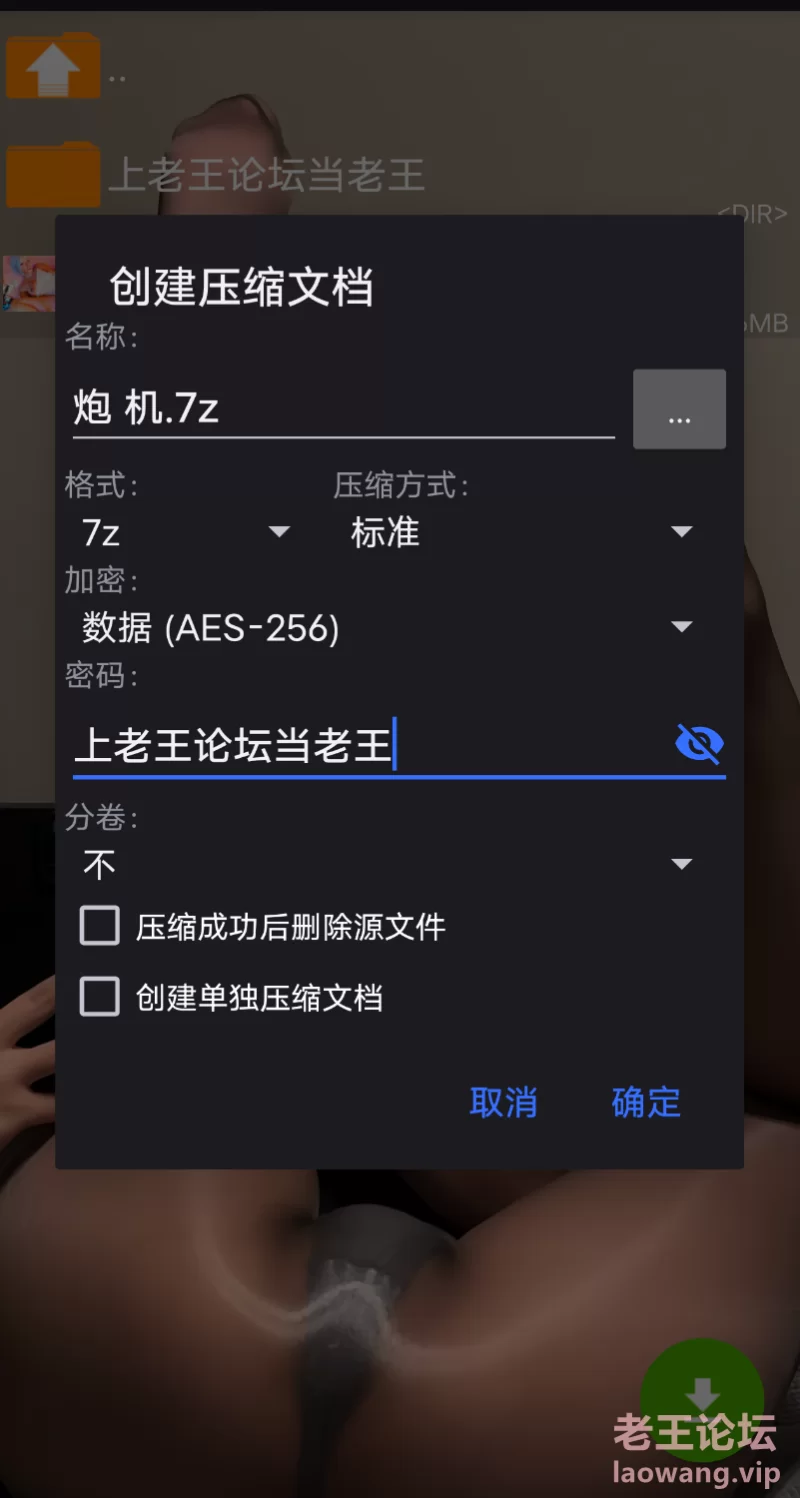Viewport: 800px width, 1498px height.
Task: Open the 上老王论坛当老王 folder icon
Action: tap(53, 174)
